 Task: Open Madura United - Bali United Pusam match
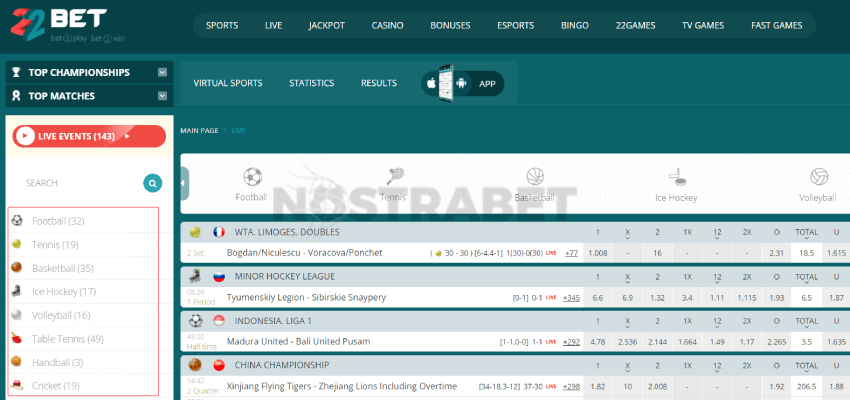(298, 341)
